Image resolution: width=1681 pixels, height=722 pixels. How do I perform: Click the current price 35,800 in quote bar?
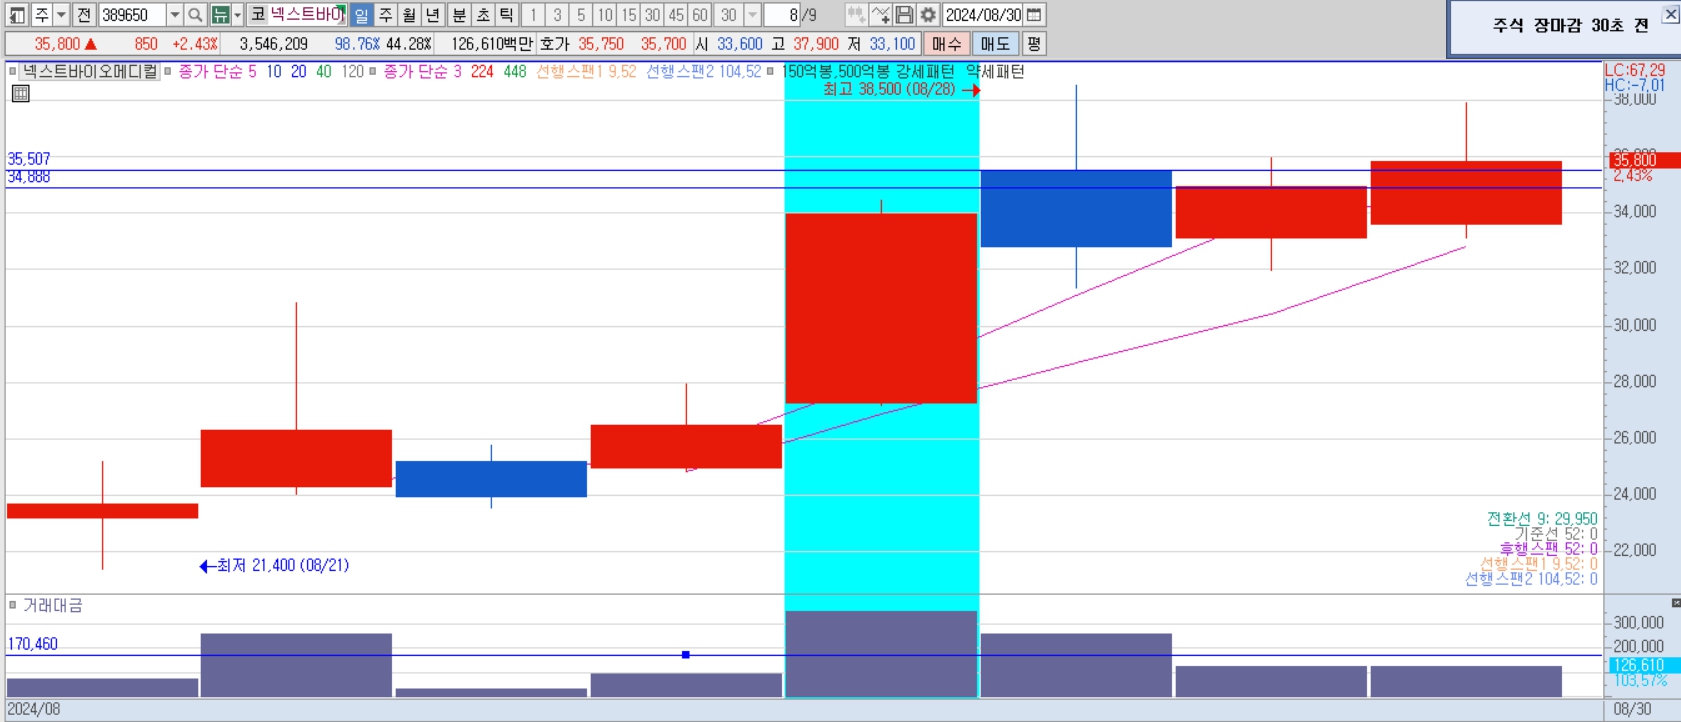click(x=57, y=44)
